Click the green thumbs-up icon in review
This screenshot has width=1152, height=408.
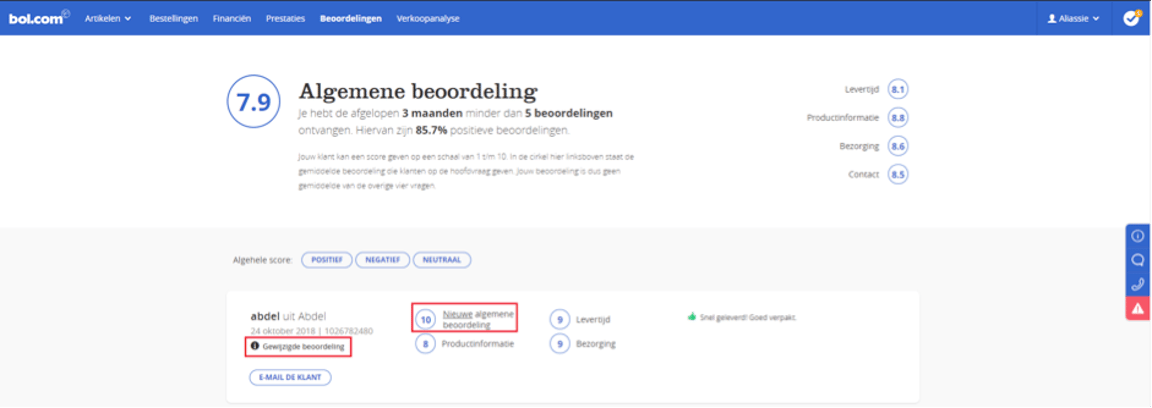click(691, 316)
